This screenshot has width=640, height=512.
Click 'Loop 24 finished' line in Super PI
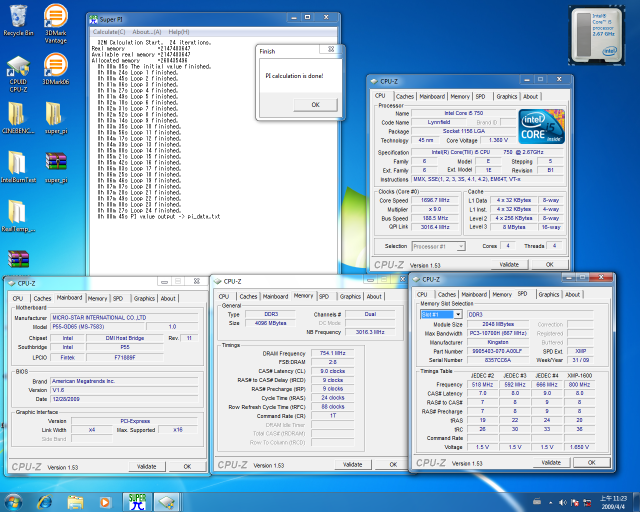click(x=138, y=211)
